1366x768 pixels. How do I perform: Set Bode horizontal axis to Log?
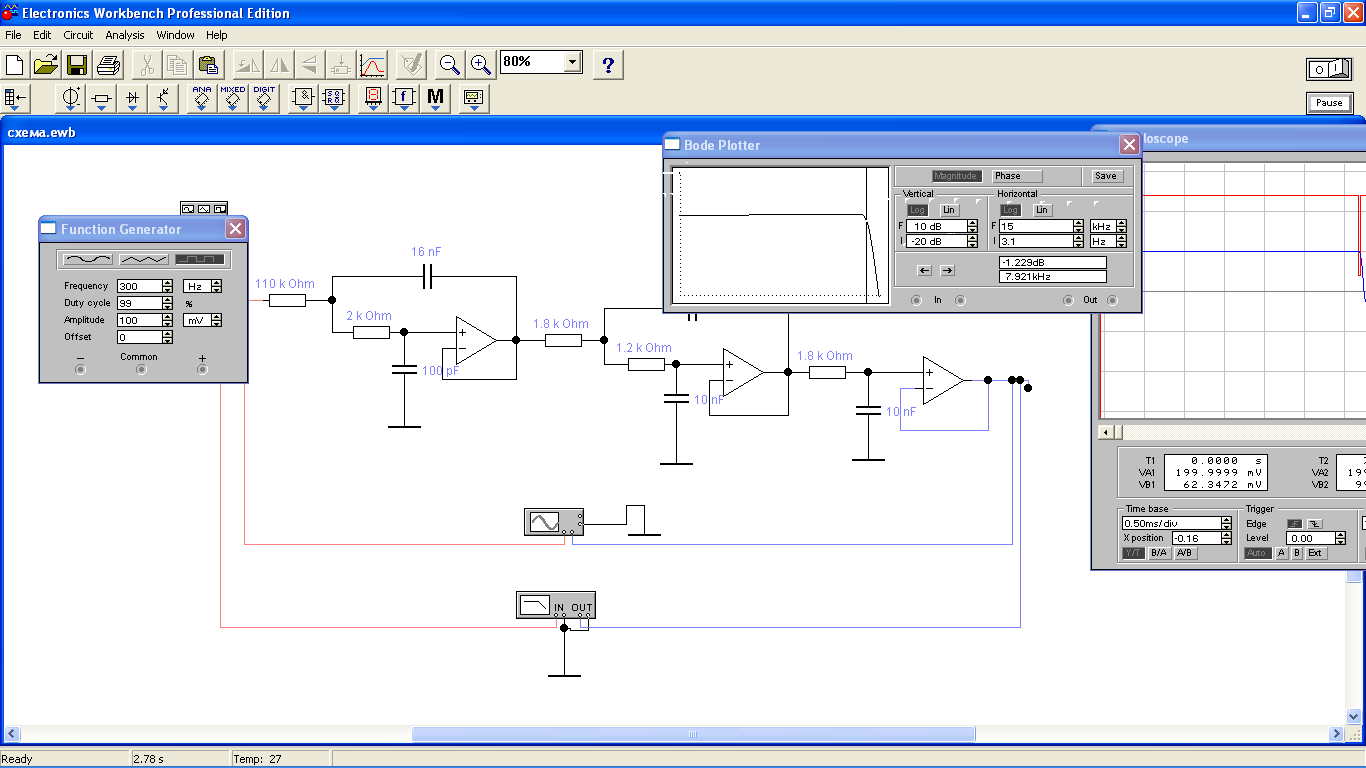[x=1010, y=210]
